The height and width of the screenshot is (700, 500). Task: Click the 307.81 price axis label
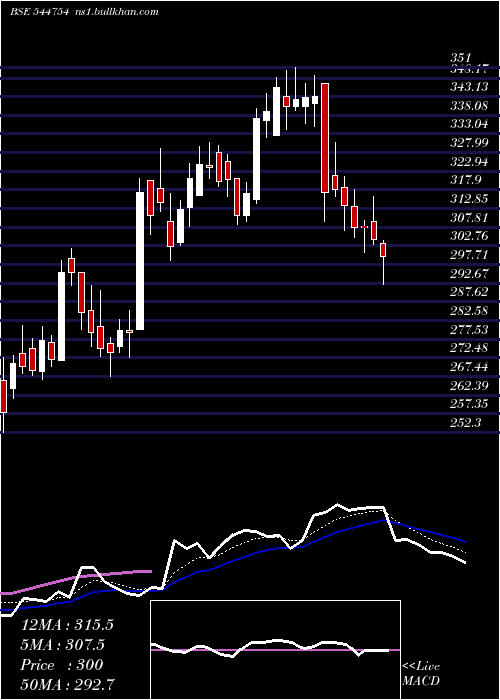coord(469,217)
